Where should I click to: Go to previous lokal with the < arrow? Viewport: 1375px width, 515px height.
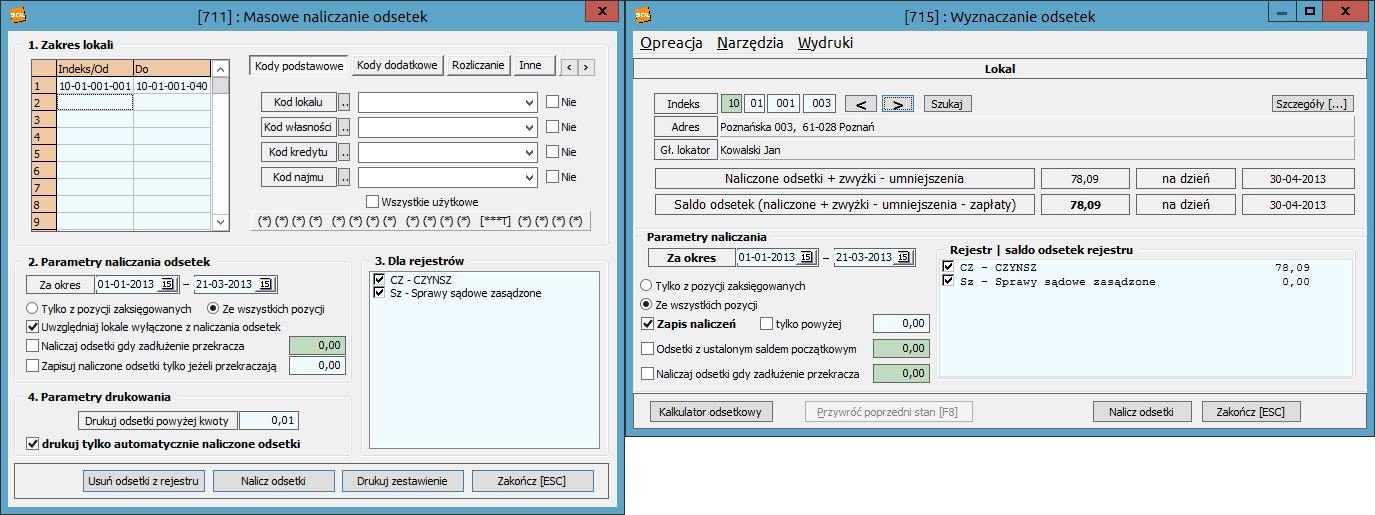click(x=860, y=104)
